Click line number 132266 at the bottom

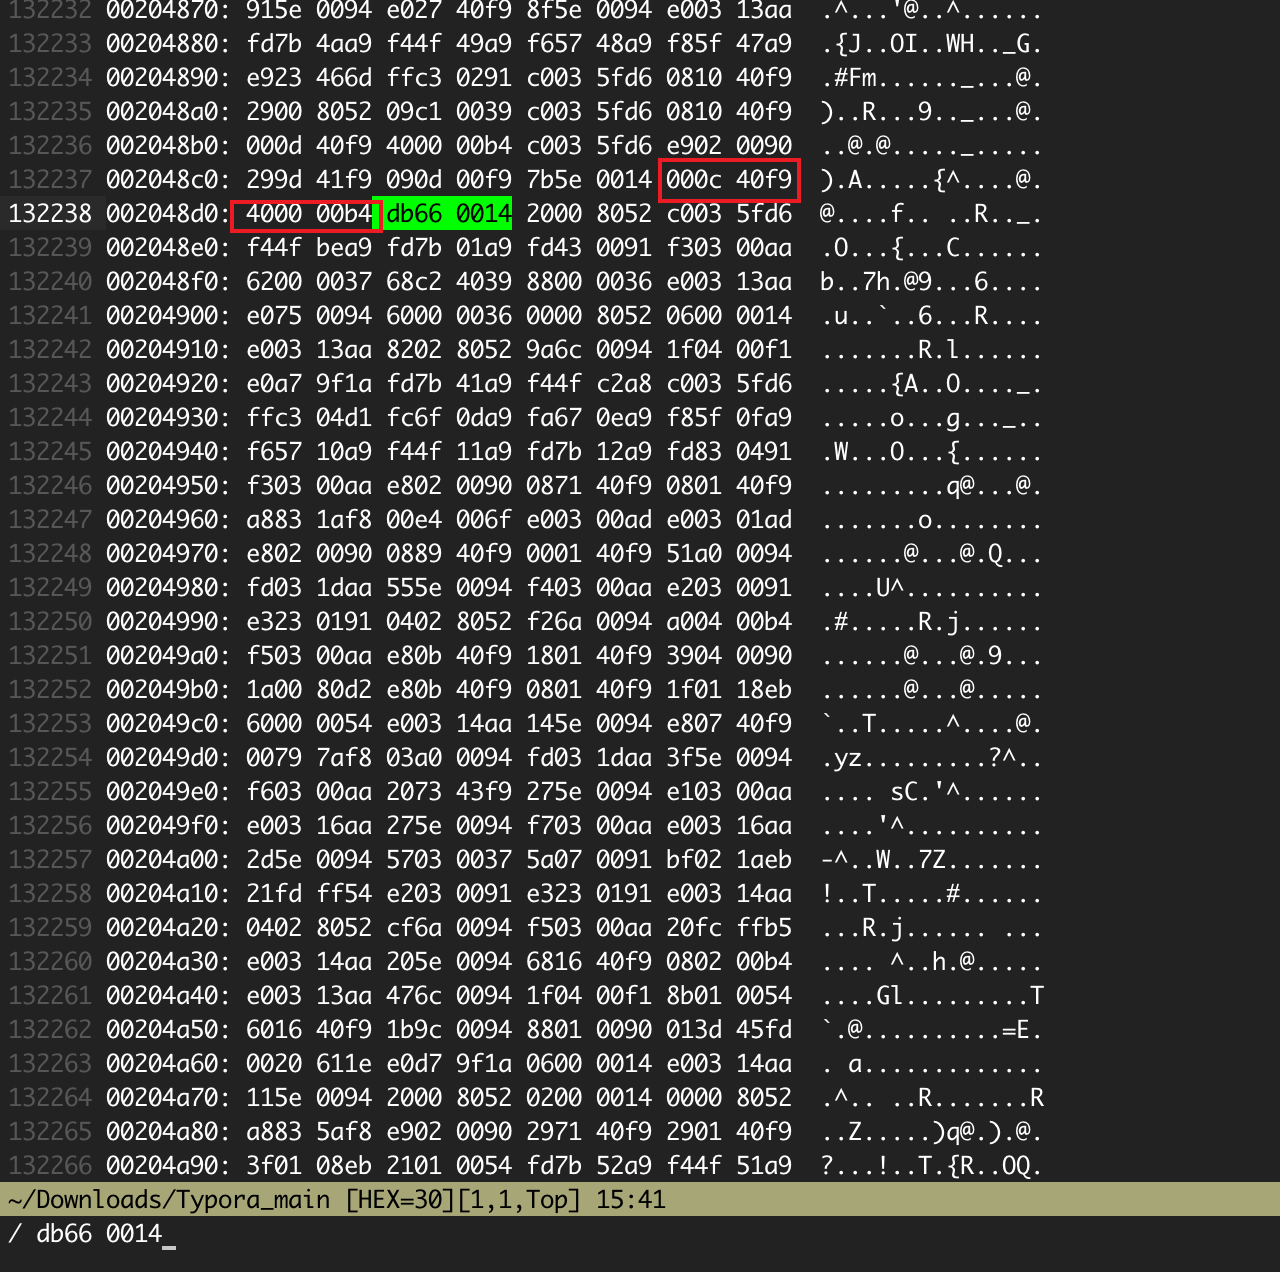click(x=50, y=1166)
